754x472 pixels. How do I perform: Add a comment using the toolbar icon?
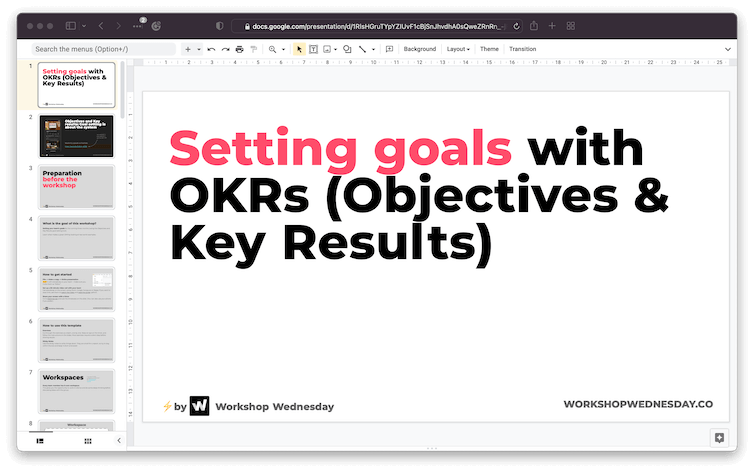pyautogui.click(x=389, y=49)
